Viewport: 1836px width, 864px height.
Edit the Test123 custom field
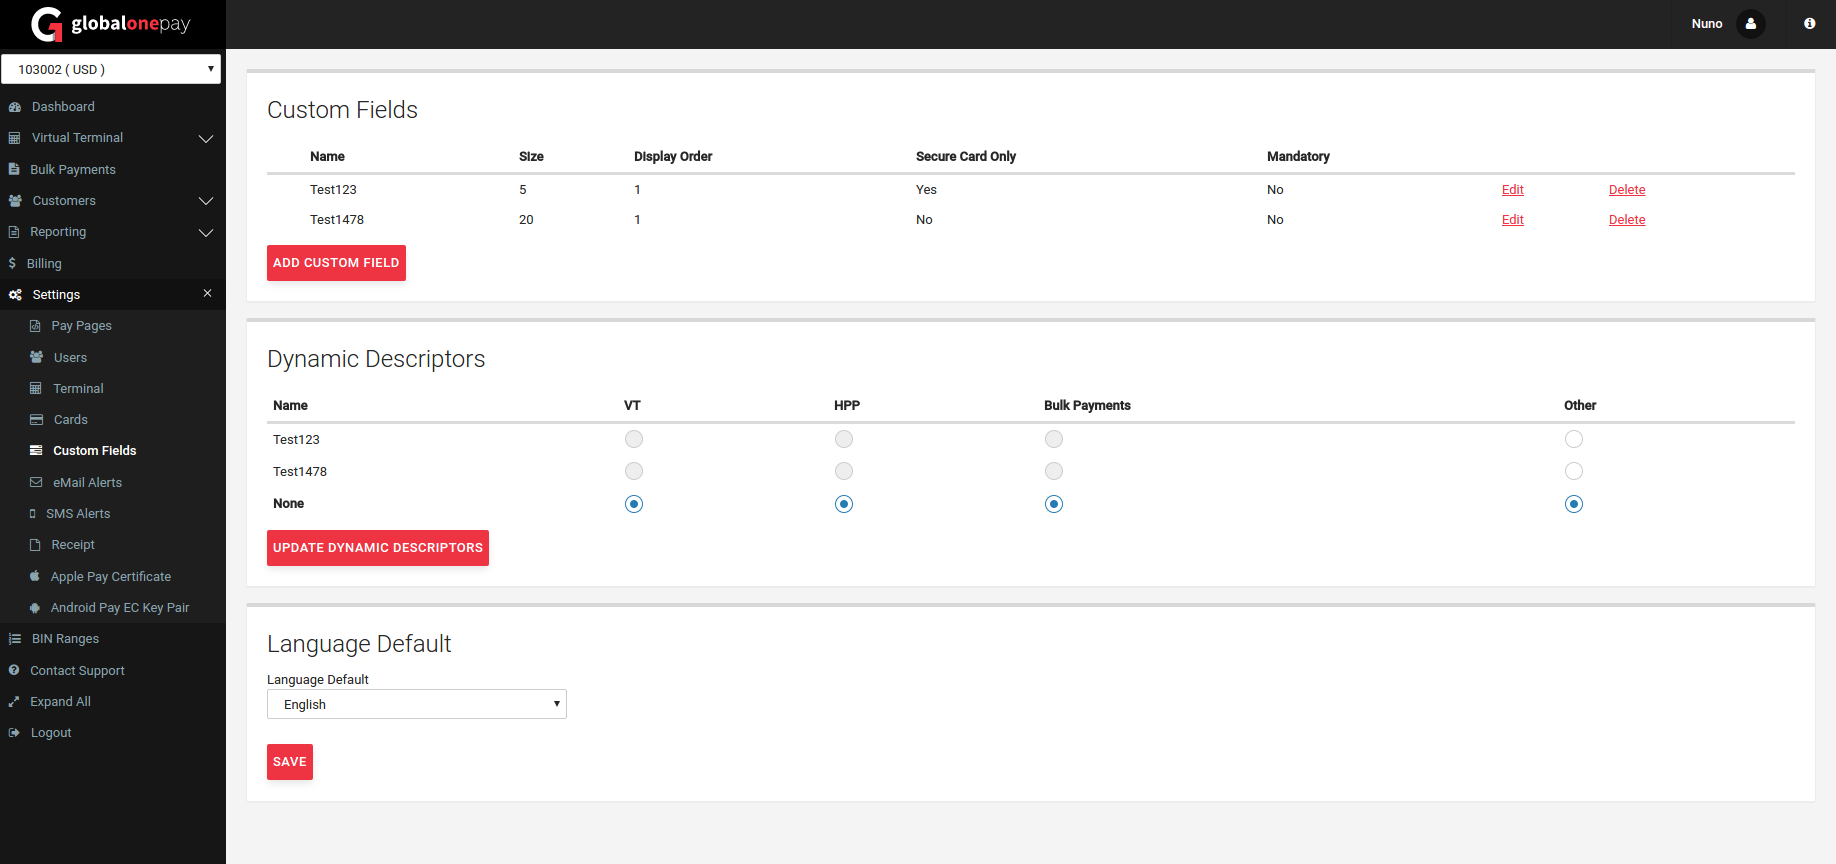[x=1513, y=190]
